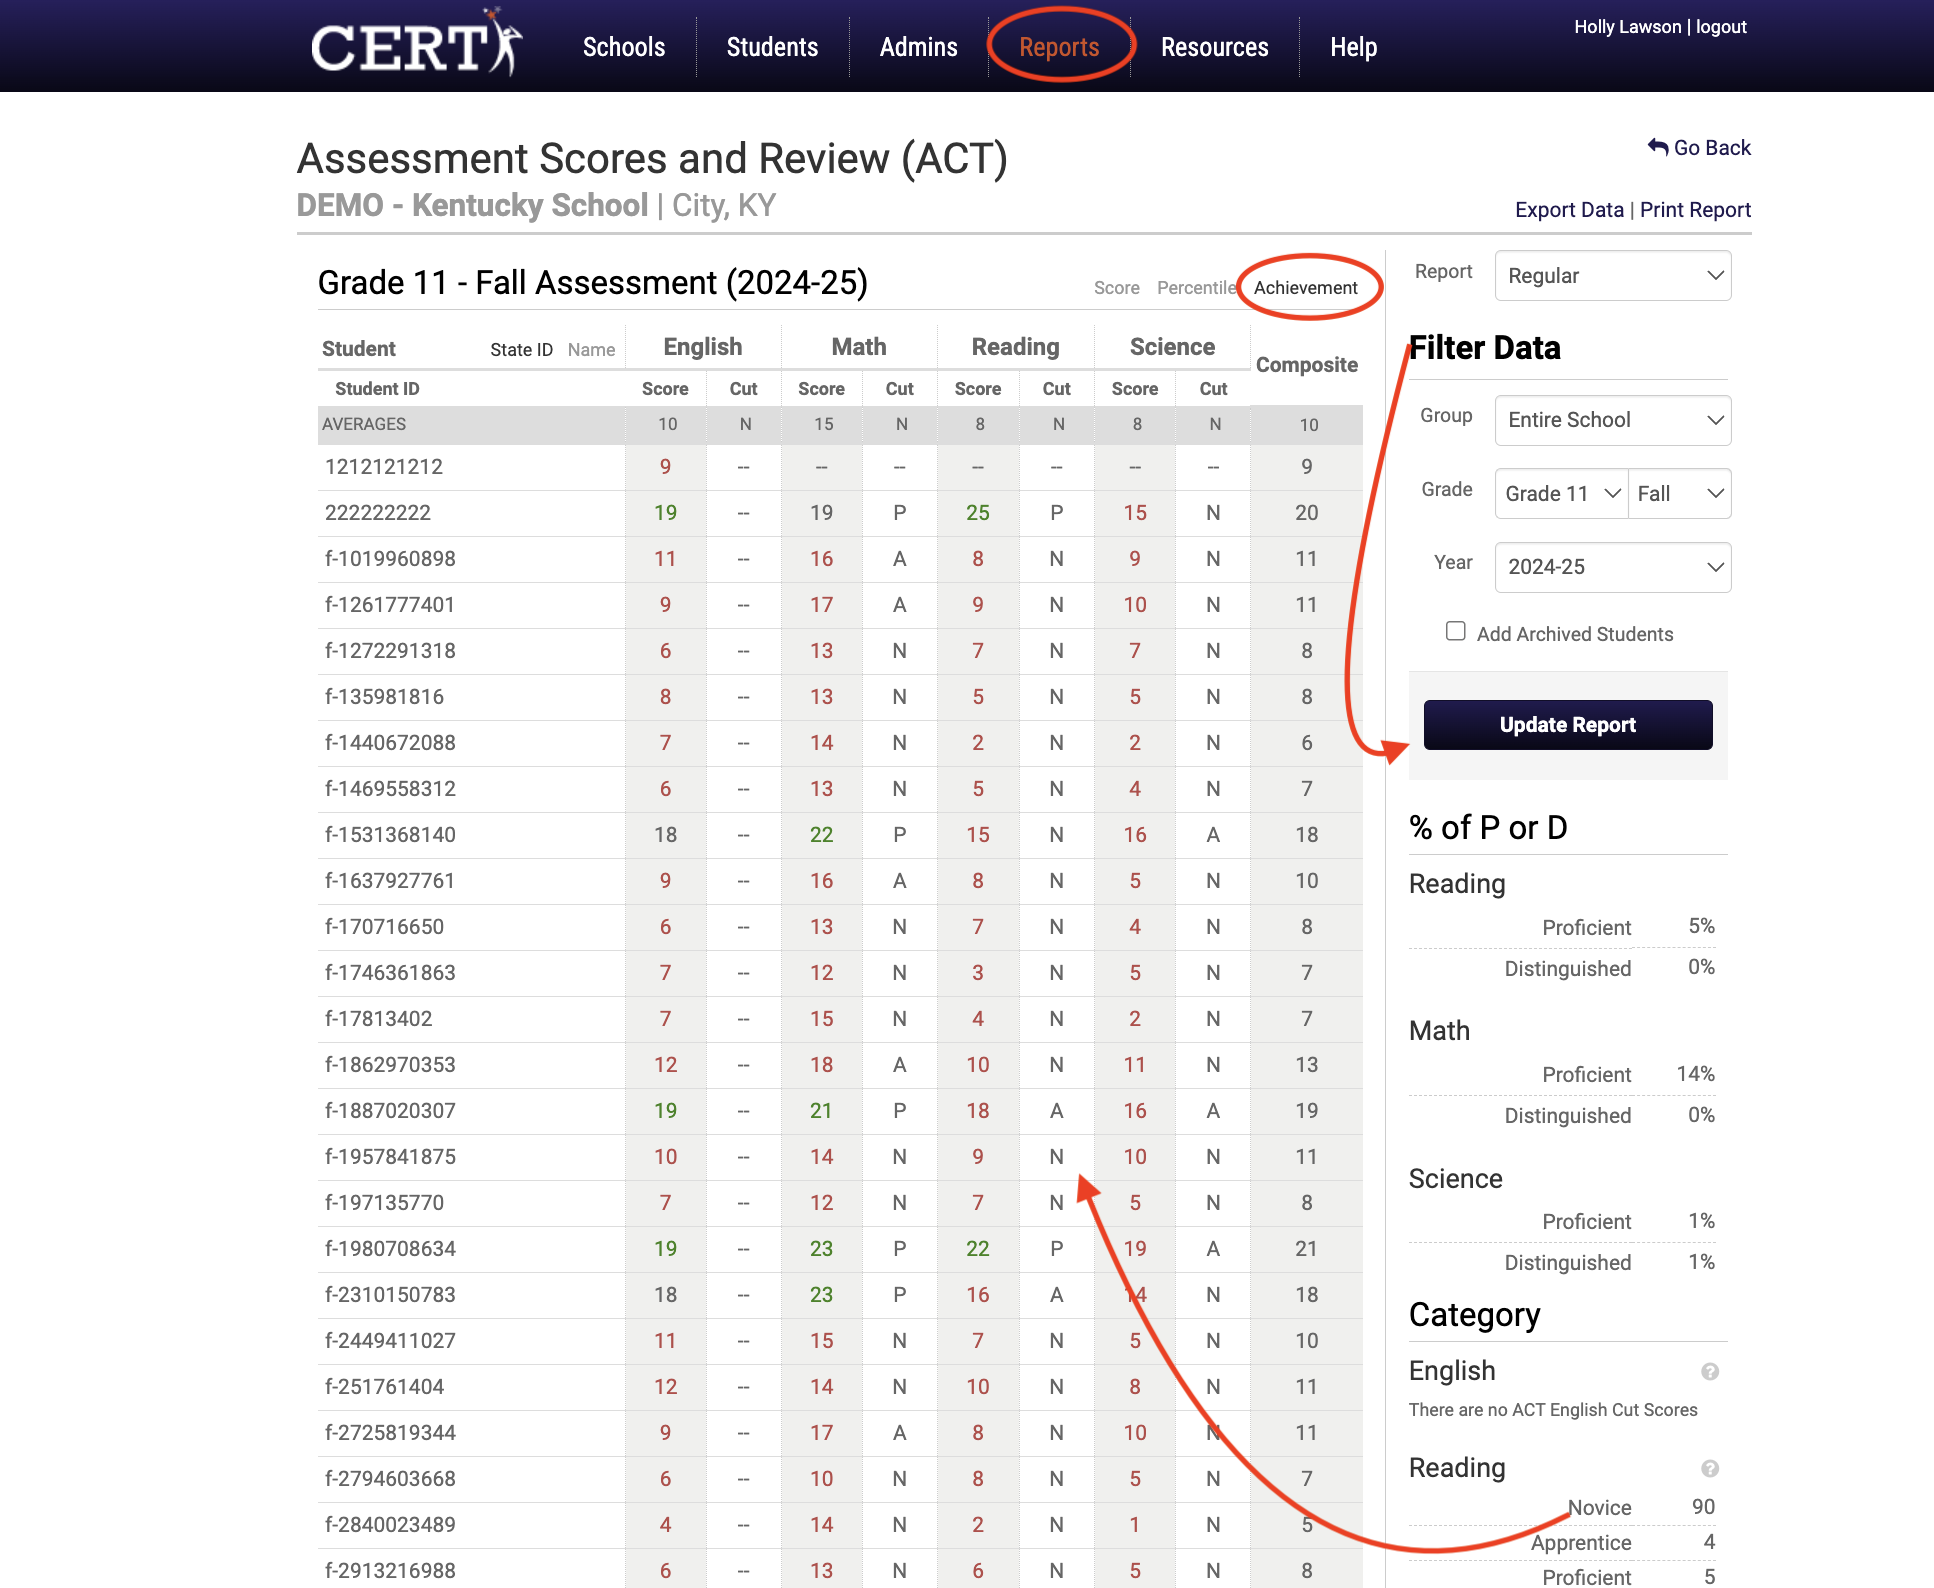Open the Reading category help icon
The image size is (1934, 1588).
click(1709, 1469)
